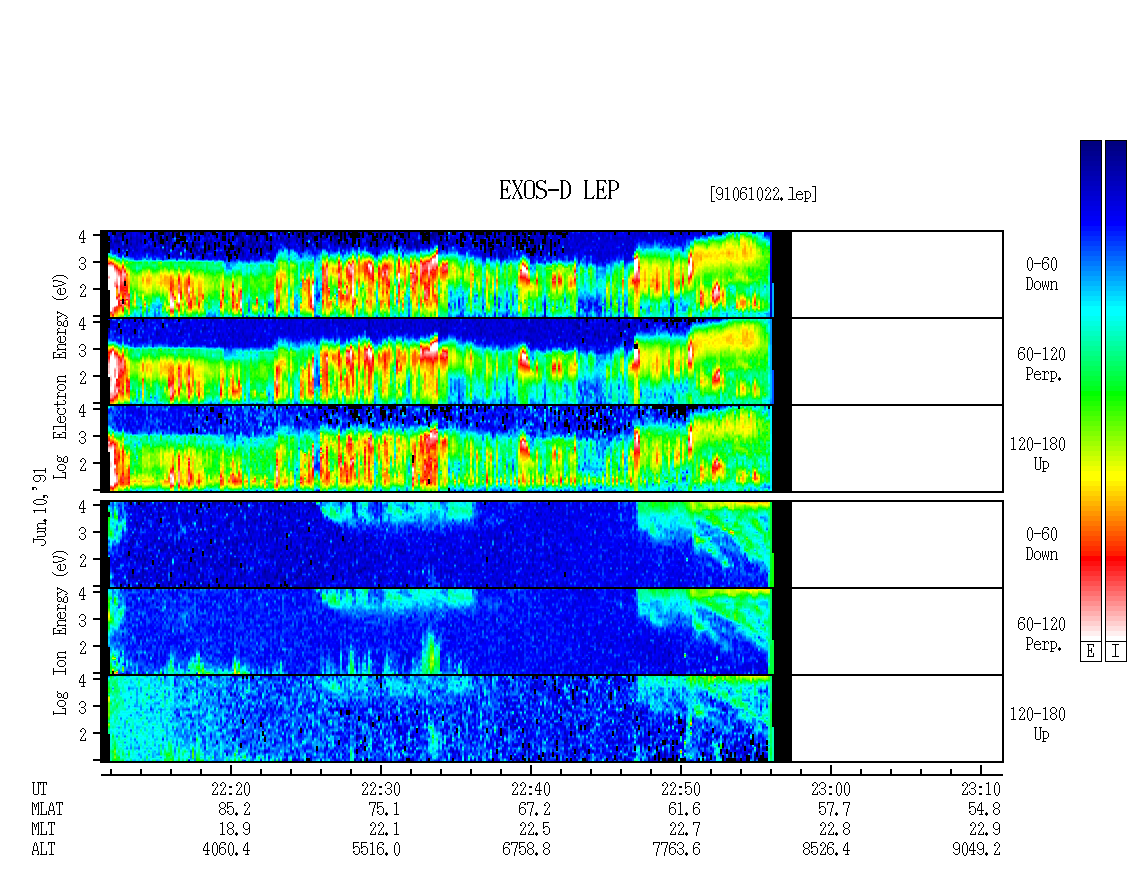1130x875 pixels.
Task: Click the MLAT value 85.2
Action: (235, 809)
